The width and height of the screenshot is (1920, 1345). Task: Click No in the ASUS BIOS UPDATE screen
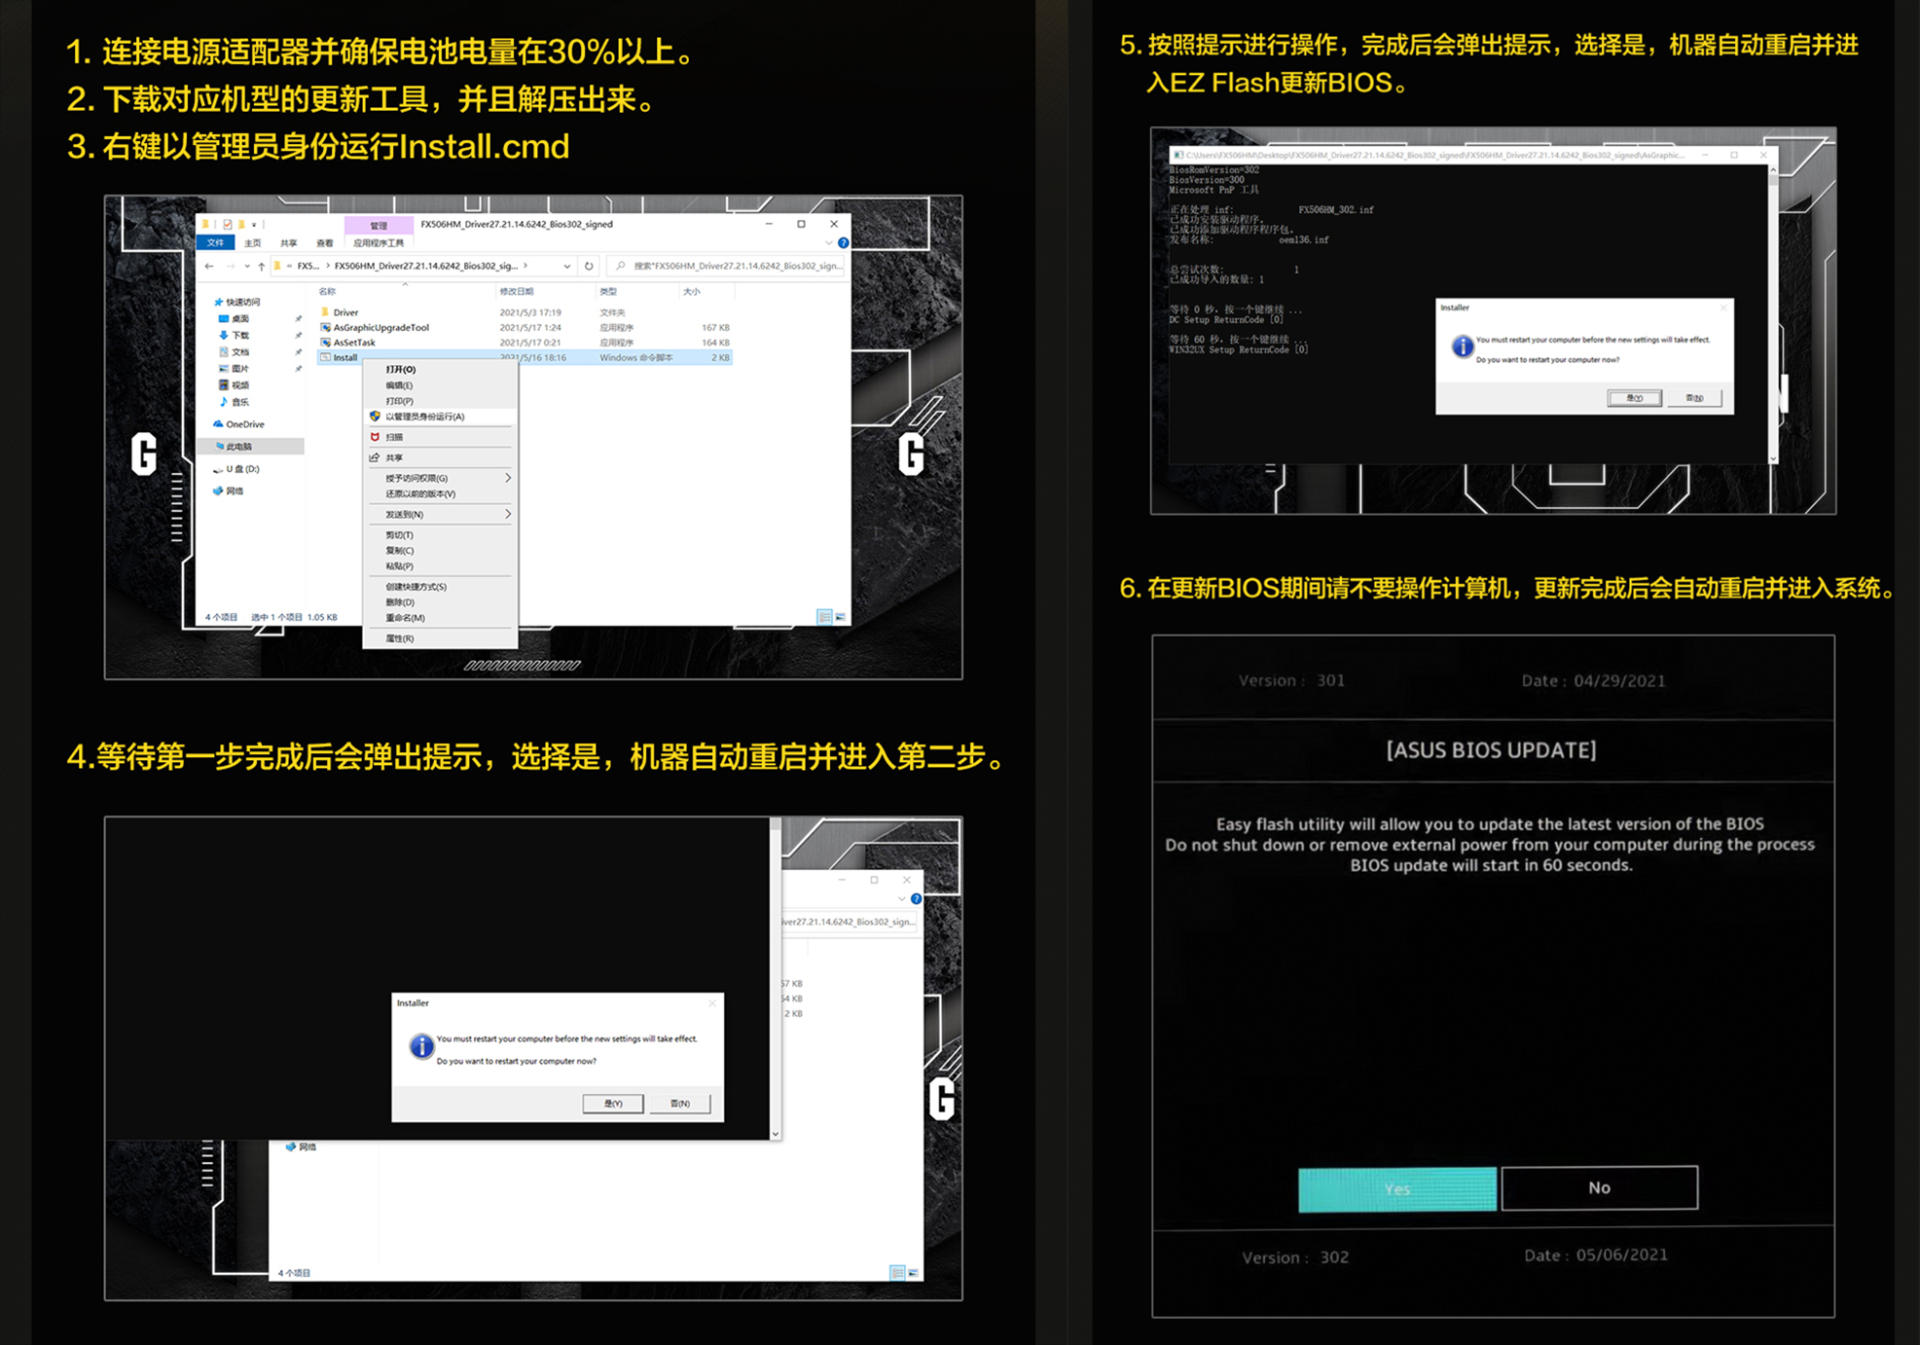[1599, 1187]
